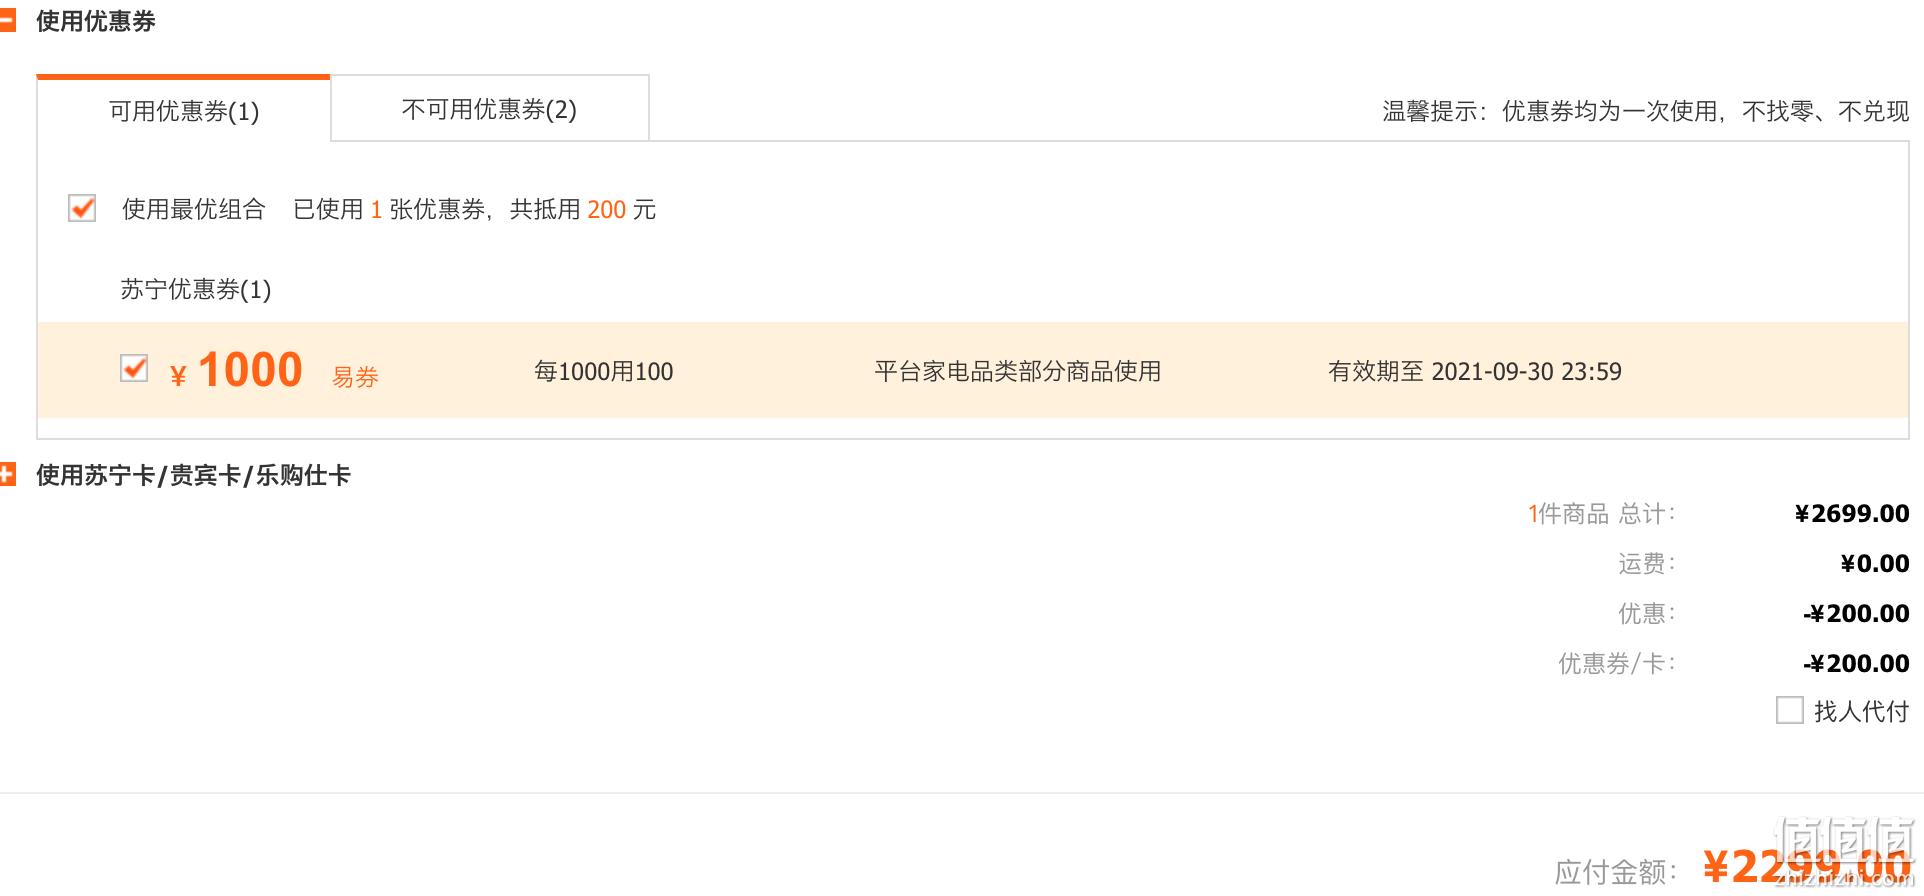The height and width of the screenshot is (896, 1924).
Task: Click the ¥1000 coupon amount
Action: [x=237, y=370]
